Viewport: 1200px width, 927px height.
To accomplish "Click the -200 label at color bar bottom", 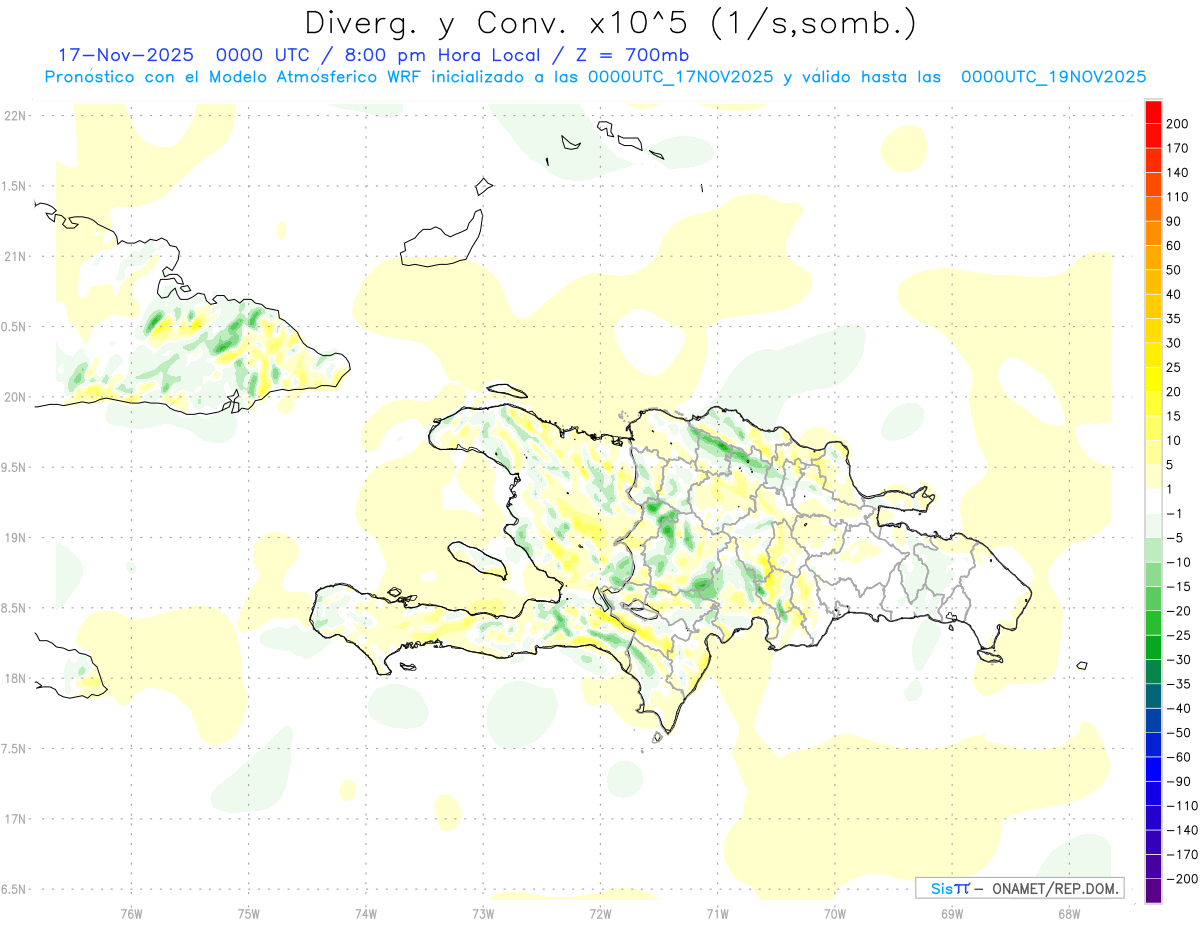I will point(1182,879).
